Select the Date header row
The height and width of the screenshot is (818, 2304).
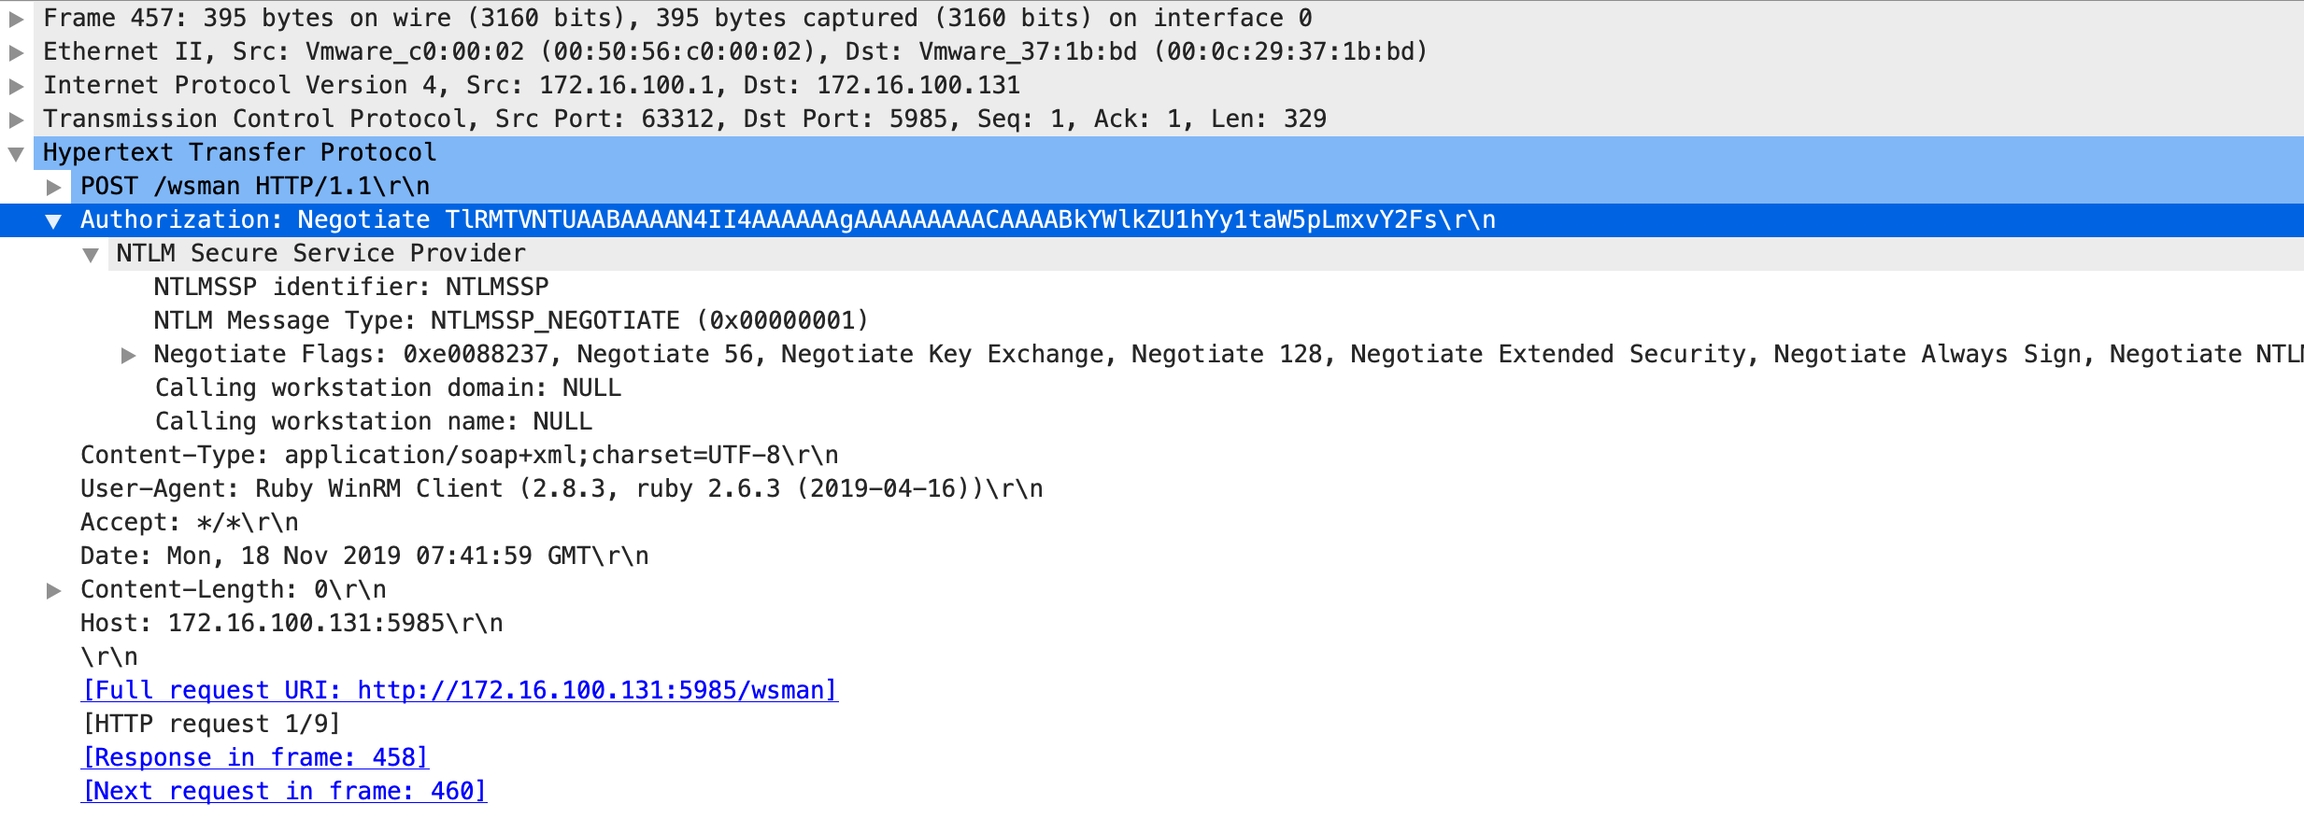(x=364, y=556)
